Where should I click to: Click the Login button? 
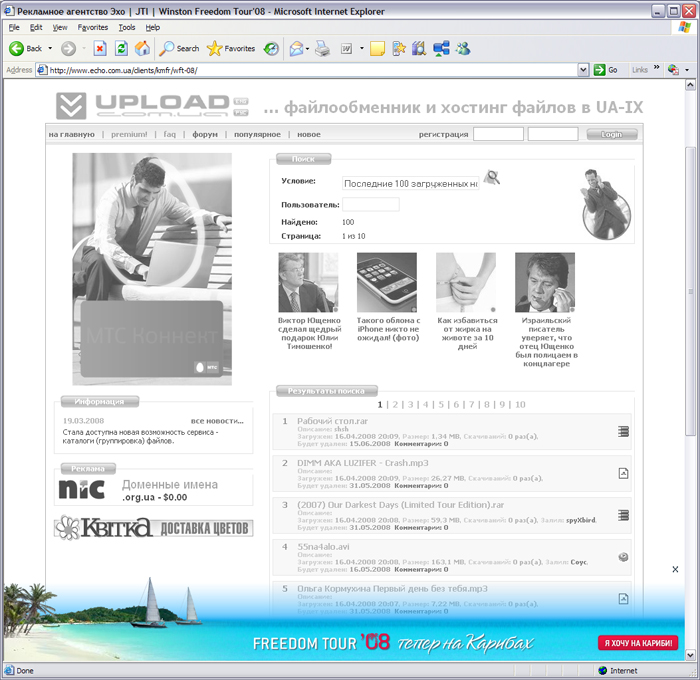(612, 134)
